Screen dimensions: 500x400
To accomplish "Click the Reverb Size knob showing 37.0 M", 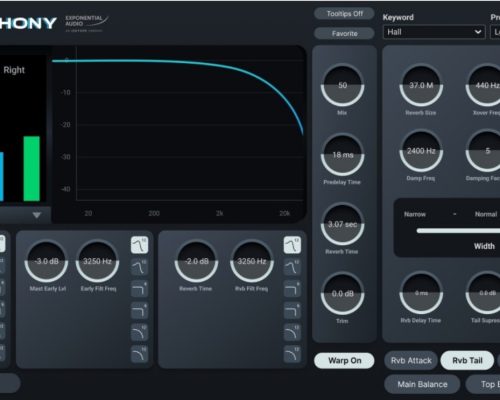I will [421, 85].
